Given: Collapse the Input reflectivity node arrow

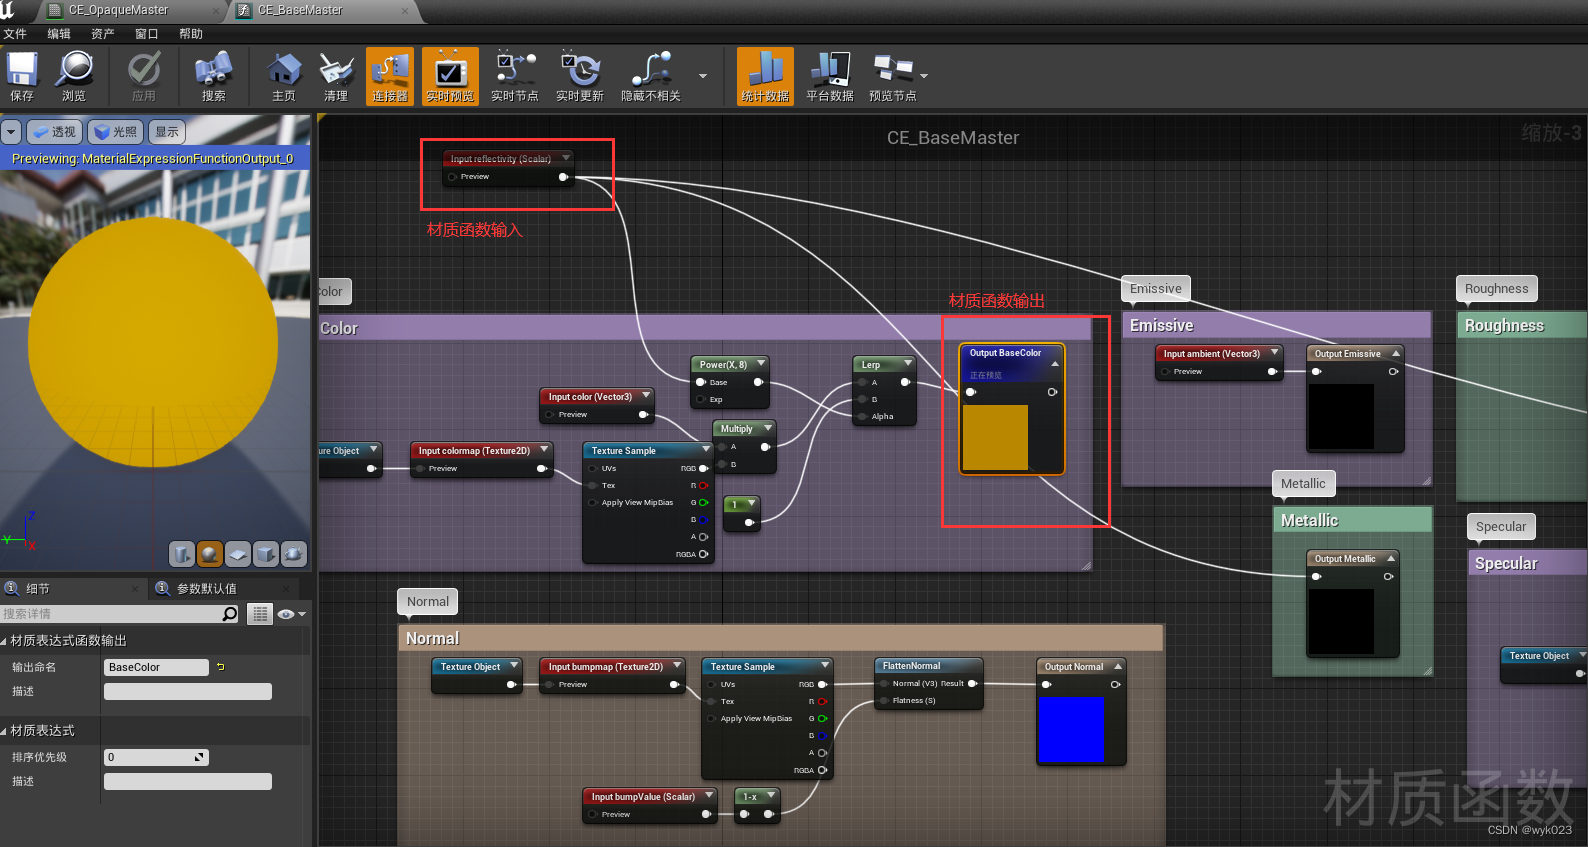Looking at the screenshot, I should tap(566, 158).
